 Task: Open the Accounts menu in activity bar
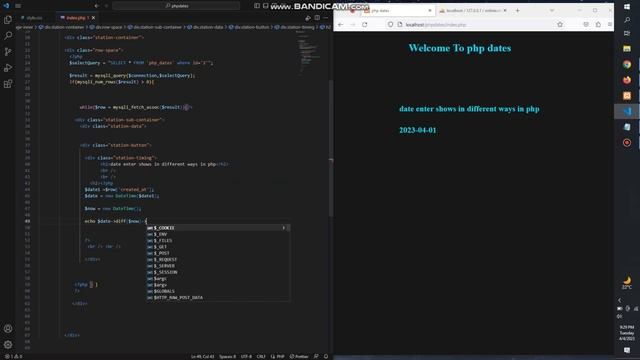[8, 329]
